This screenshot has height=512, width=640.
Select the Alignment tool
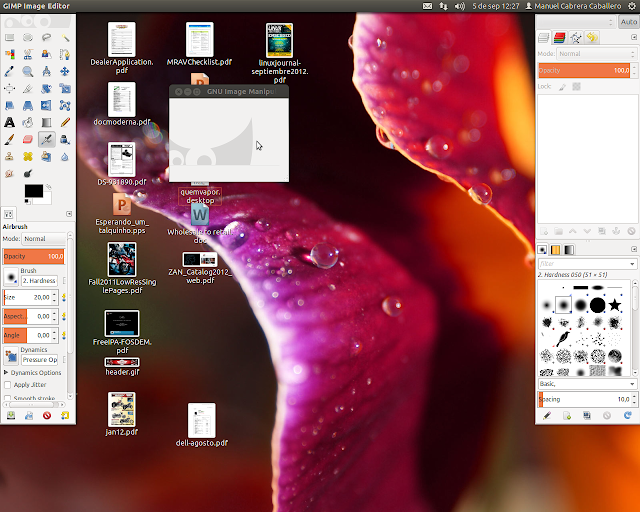click(x=9, y=88)
